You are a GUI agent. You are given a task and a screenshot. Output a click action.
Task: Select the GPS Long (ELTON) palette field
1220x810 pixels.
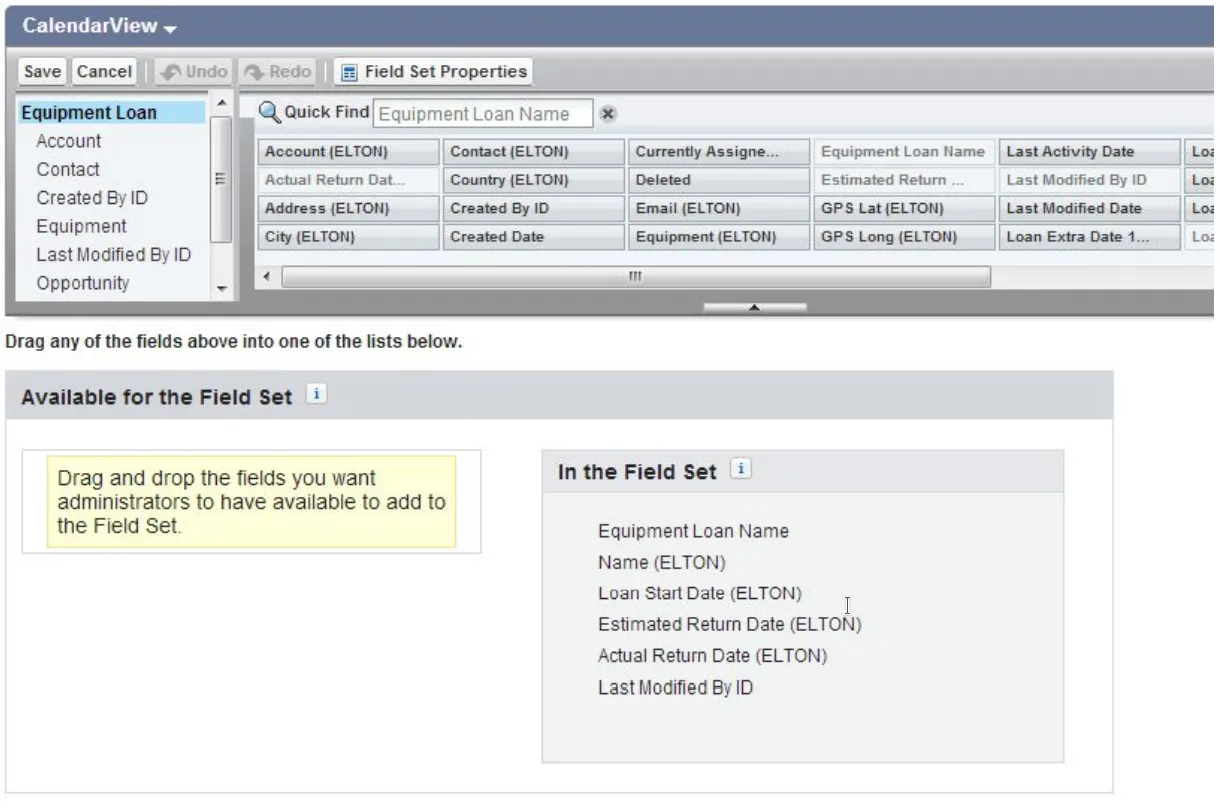click(x=904, y=237)
